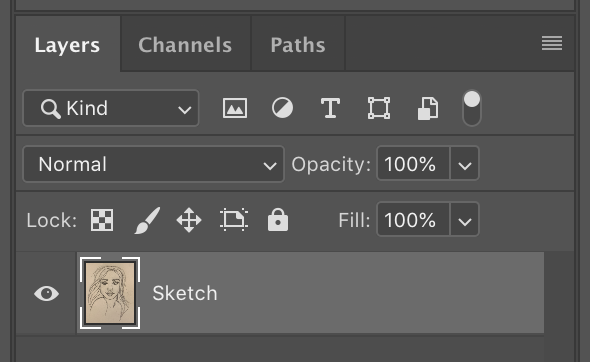Click the Opacity 100% value field
590x362 pixels.
pos(413,164)
